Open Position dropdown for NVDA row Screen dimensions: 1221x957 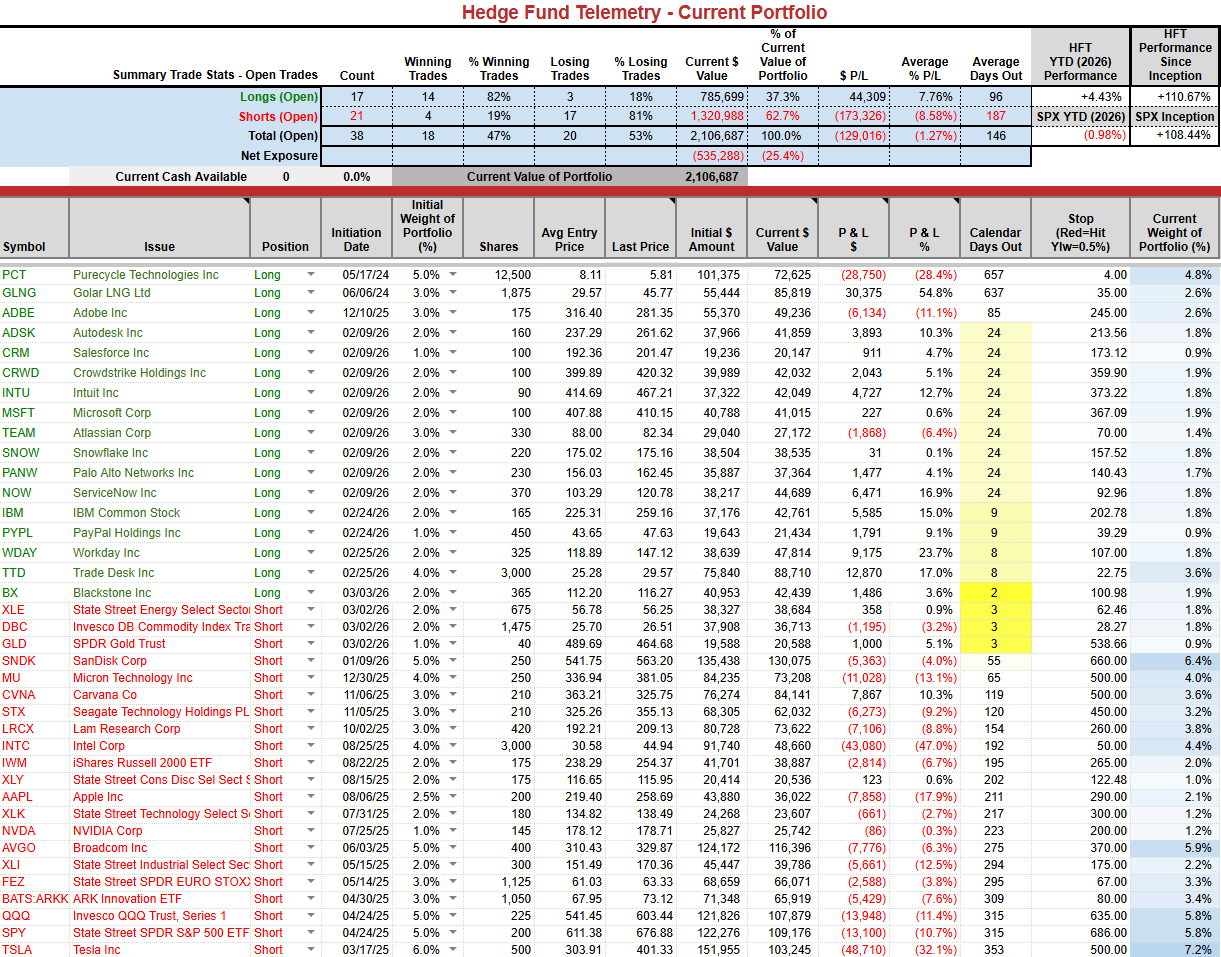310,831
